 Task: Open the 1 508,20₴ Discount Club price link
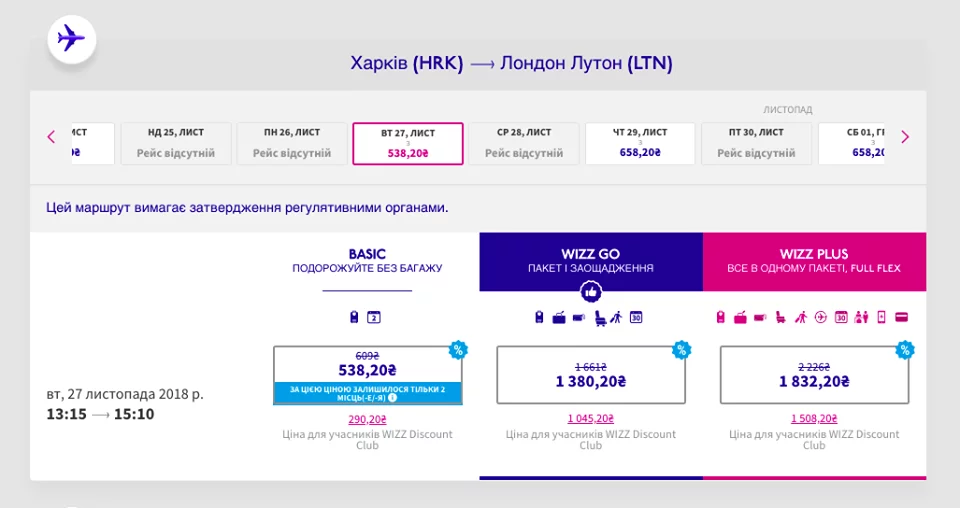coord(814,419)
